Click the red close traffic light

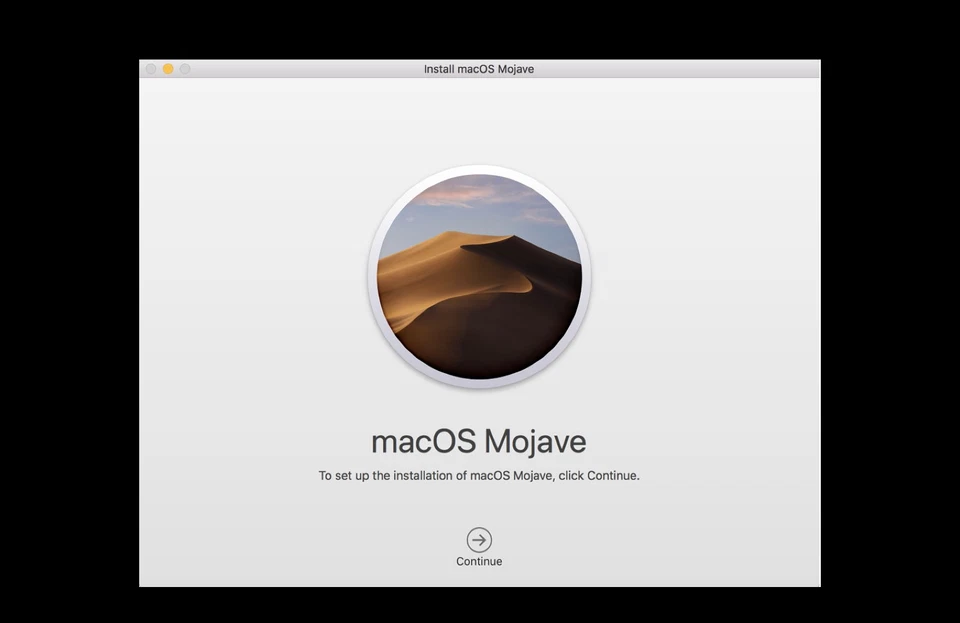(150, 69)
